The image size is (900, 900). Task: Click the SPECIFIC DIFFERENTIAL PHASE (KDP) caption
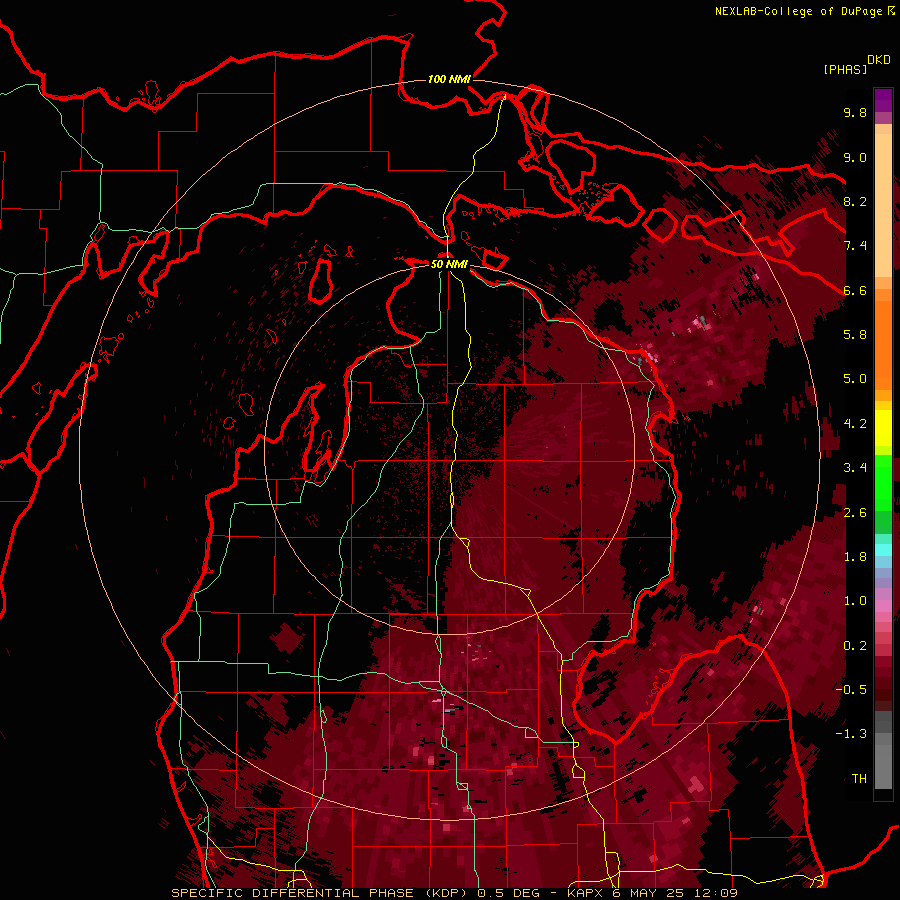tap(318, 893)
